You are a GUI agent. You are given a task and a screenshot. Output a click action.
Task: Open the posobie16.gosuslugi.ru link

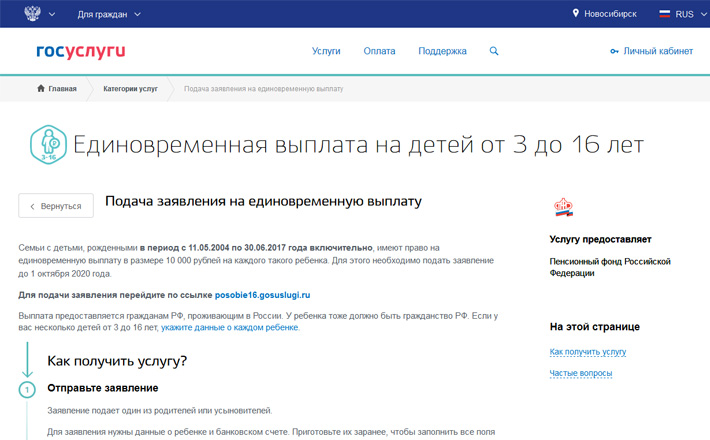coord(262,295)
